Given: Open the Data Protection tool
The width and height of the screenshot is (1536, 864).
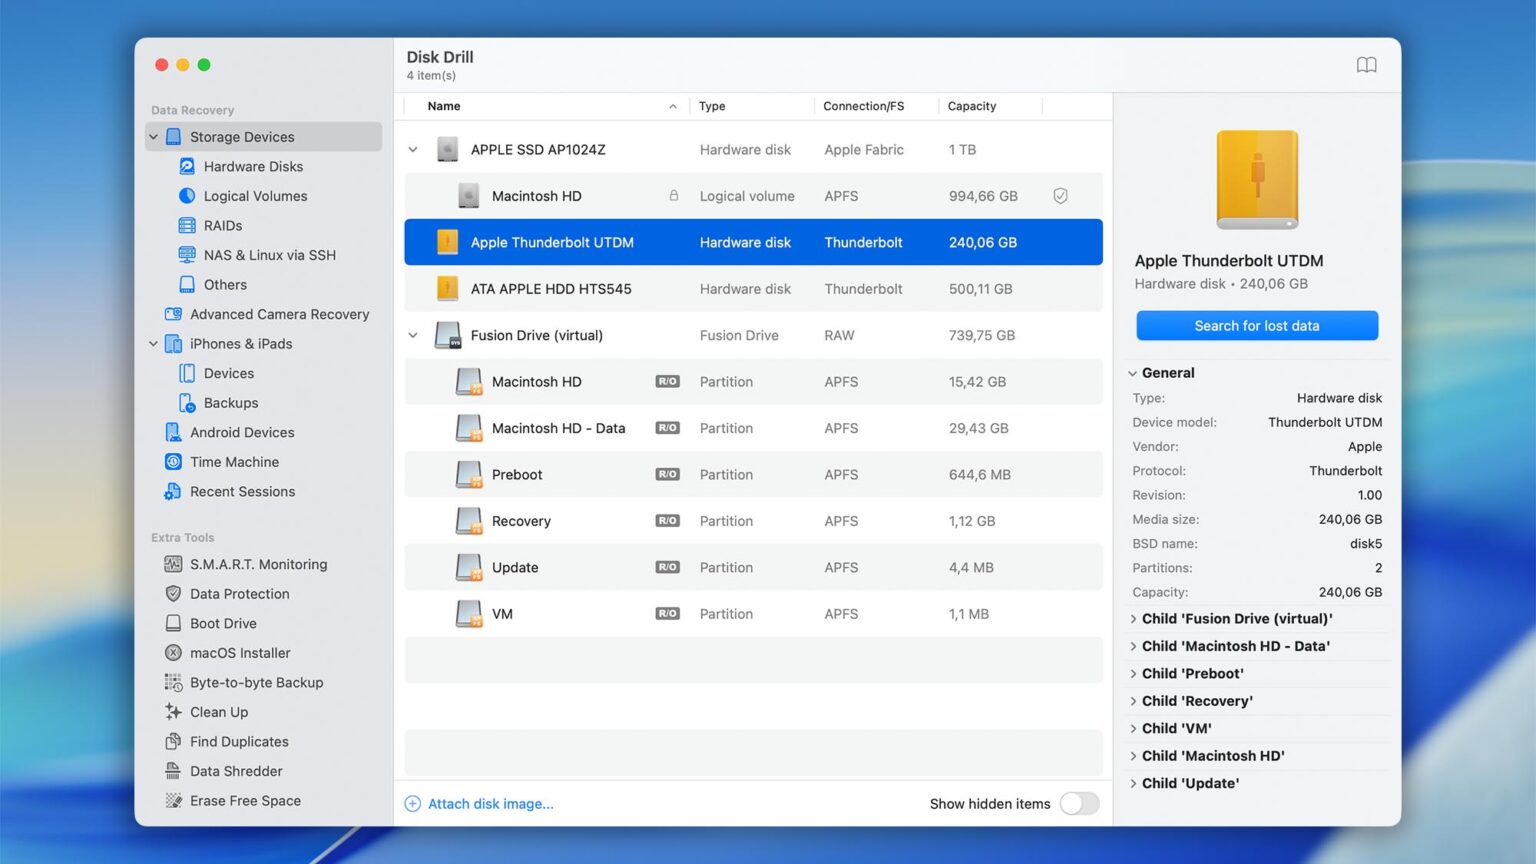Looking at the screenshot, I should [x=240, y=593].
